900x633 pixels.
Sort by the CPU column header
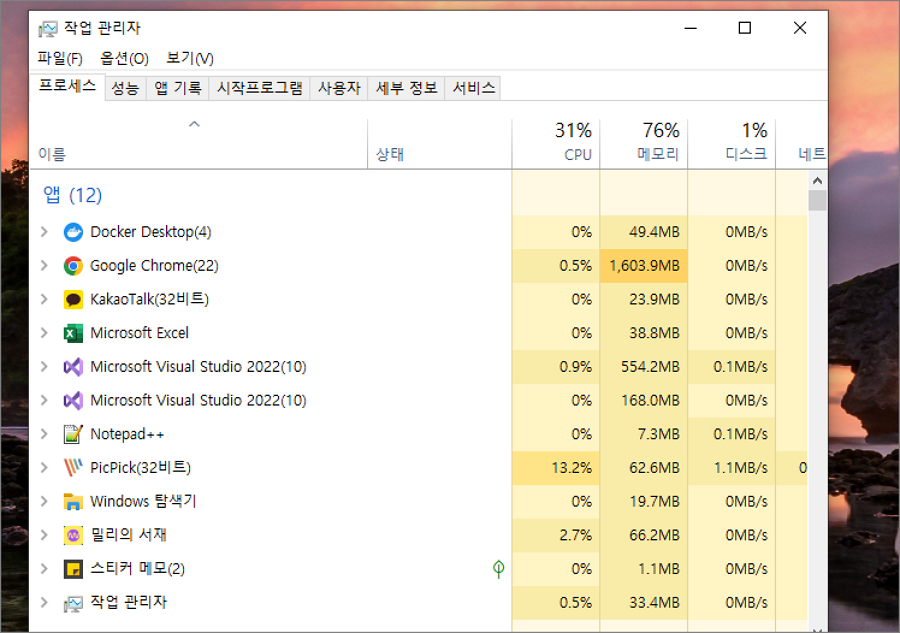pyautogui.click(x=556, y=143)
